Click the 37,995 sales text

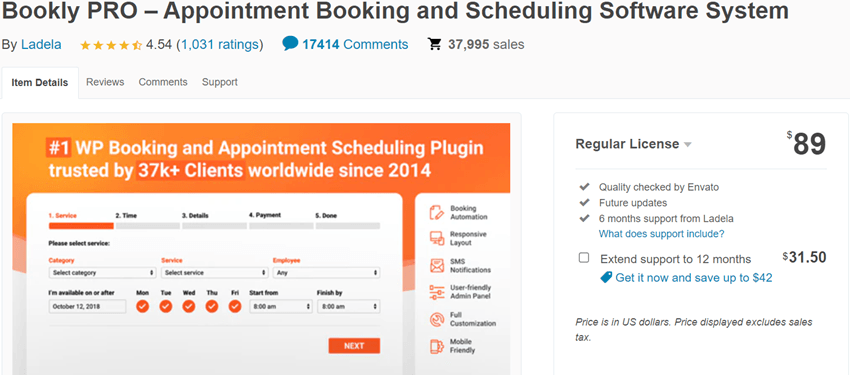486,44
